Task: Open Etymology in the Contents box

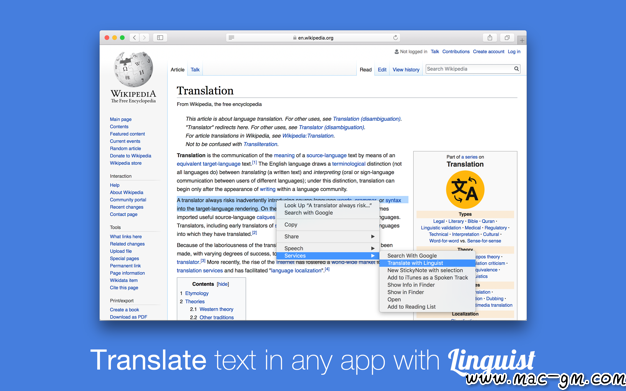Action: pos(197,293)
